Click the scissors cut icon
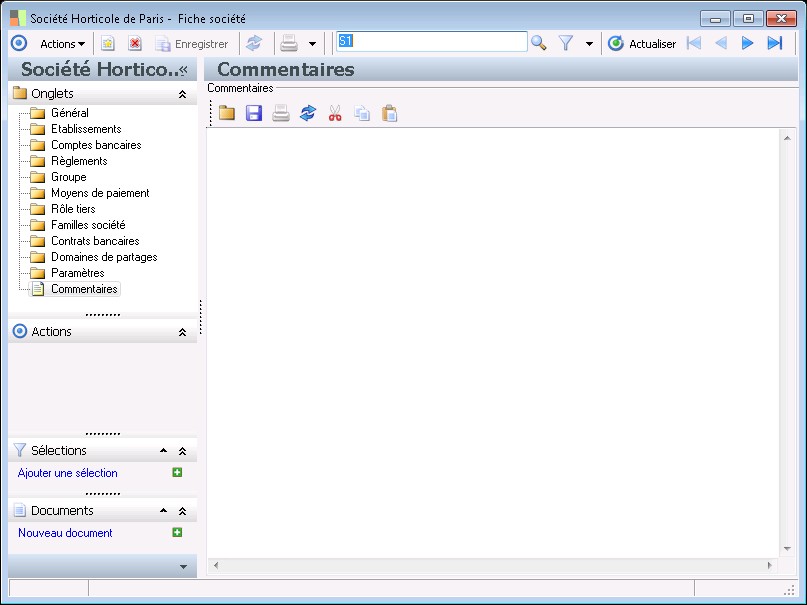 click(335, 114)
